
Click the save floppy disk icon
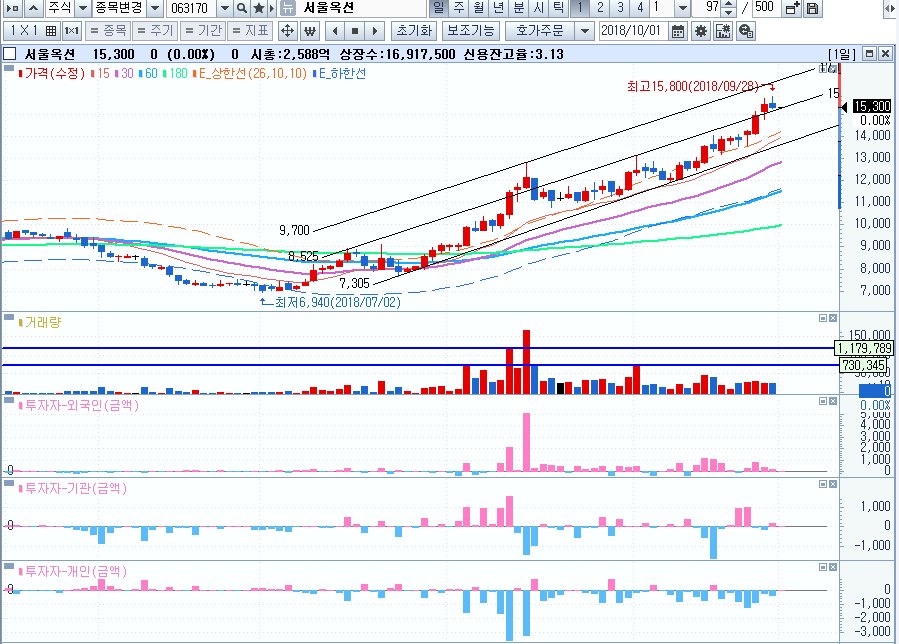tap(812, 8)
